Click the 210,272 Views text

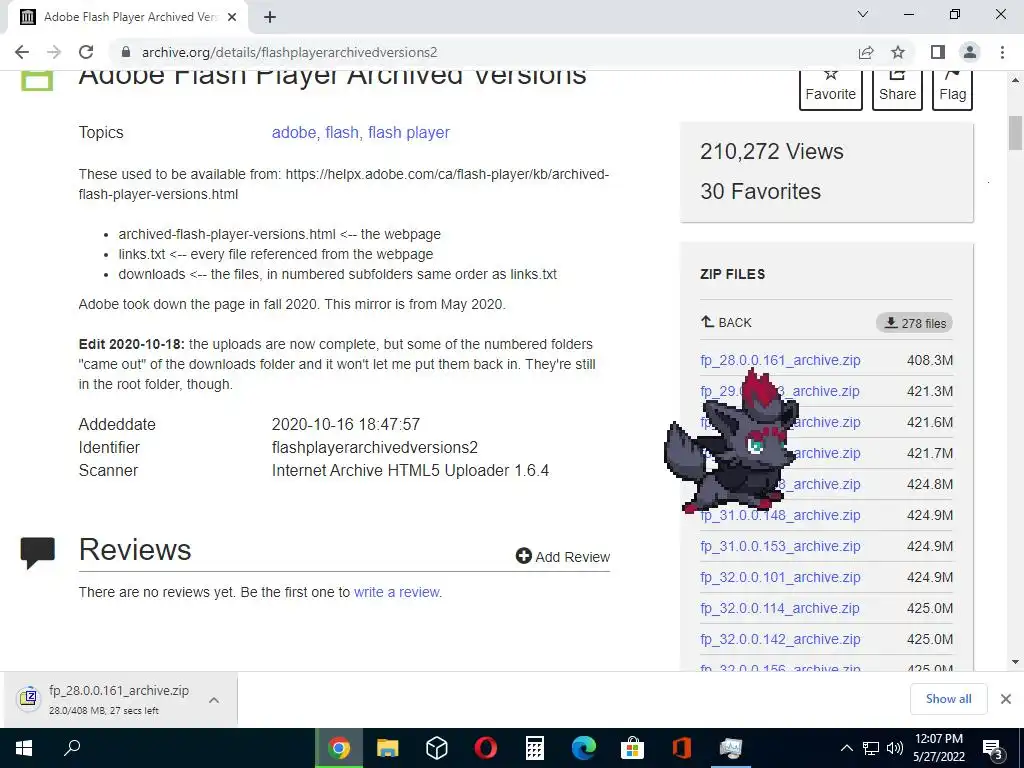coord(771,152)
